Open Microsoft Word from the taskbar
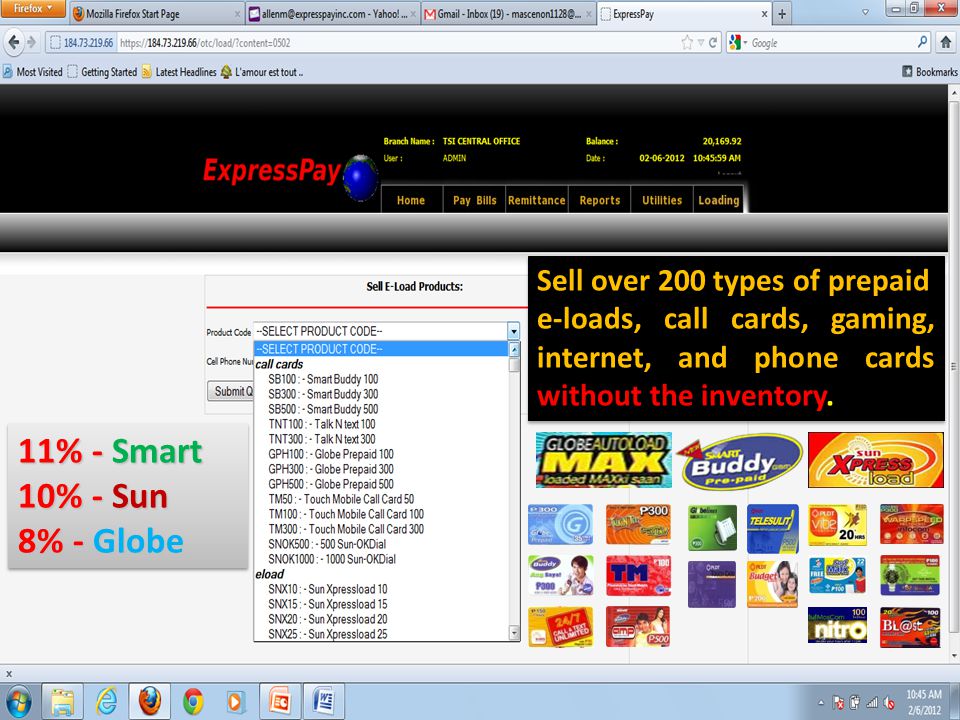Viewport: 960px width, 720px height. click(x=324, y=701)
